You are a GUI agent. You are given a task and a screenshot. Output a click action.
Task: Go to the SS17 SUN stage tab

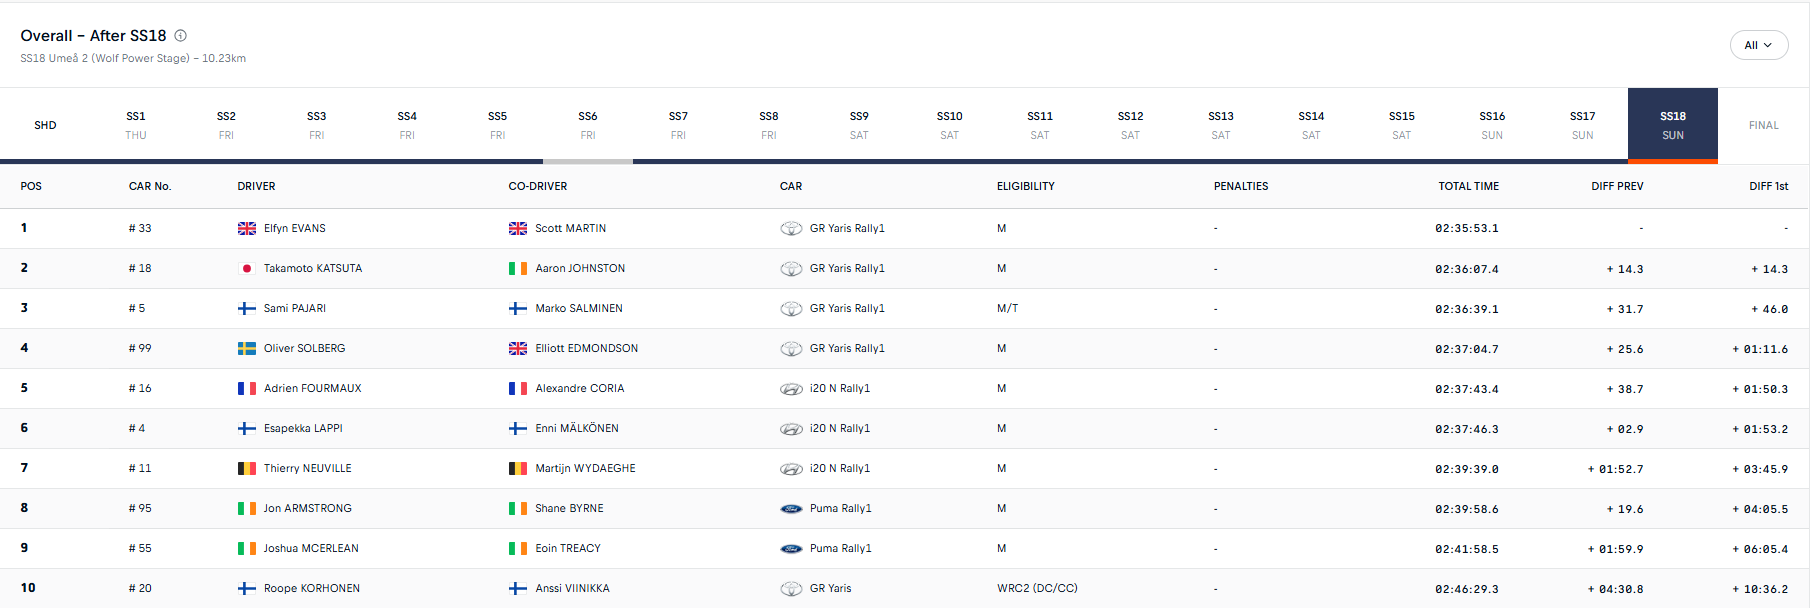pyautogui.click(x=1582, y=125)
